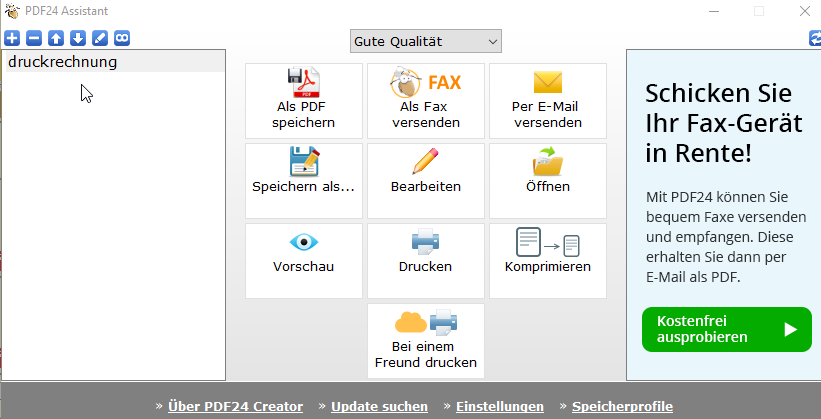Click the Bearbeiten pencil tile
Screen dimensions: 821x419
(x=426, y=181)
